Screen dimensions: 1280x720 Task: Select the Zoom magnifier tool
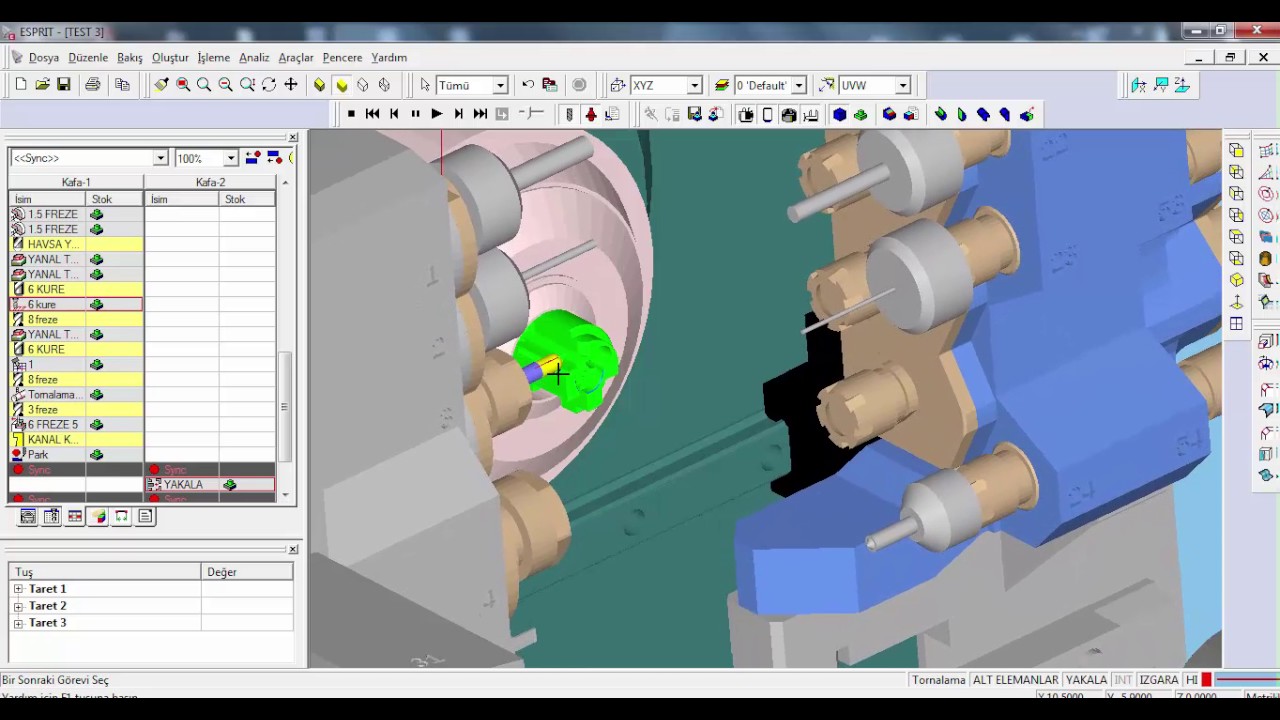(204, 85)
